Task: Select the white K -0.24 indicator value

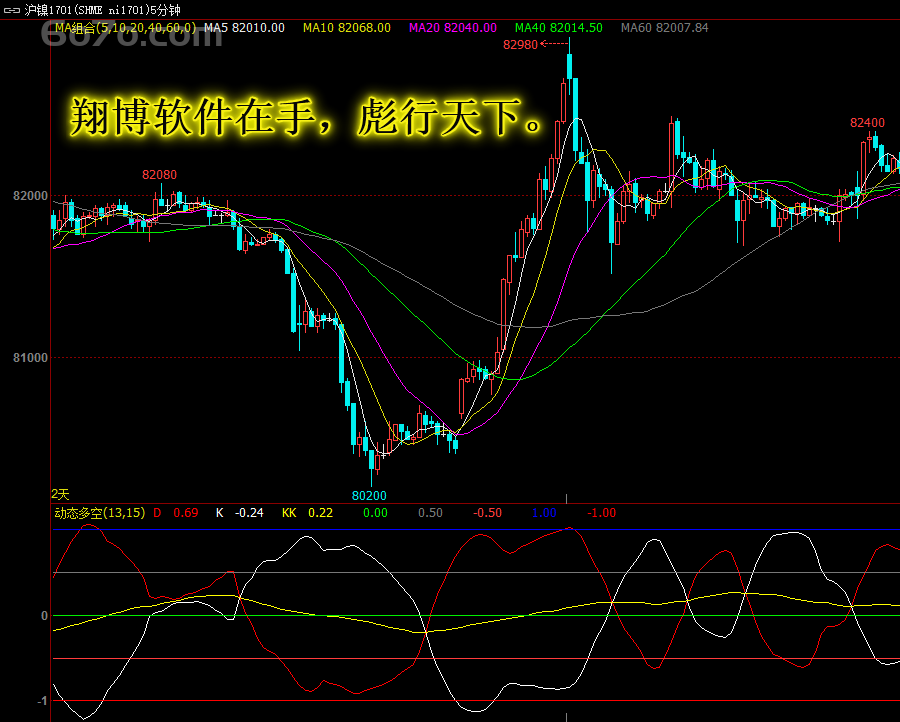Action: (x=239, y=513)
